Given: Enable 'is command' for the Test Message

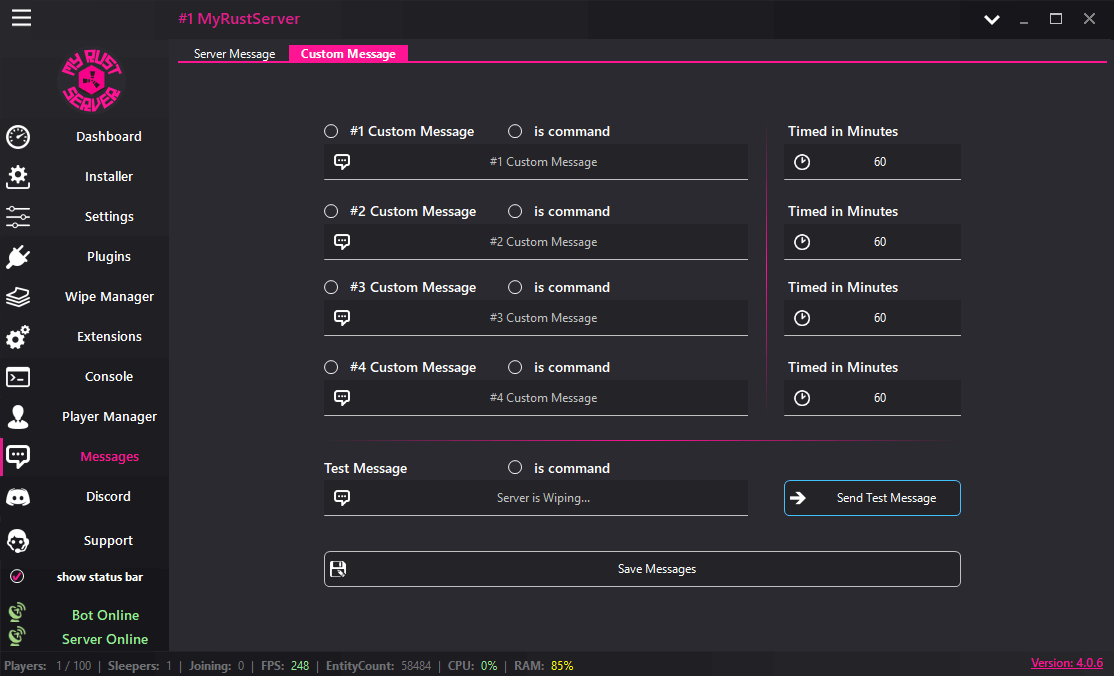Looking at the screenshot, I should pyautogui.click(x=514, y=467).
